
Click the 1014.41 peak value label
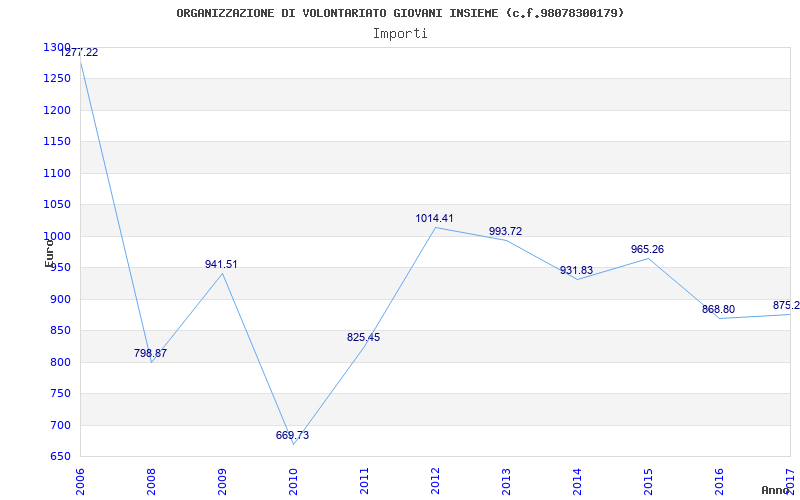click(x=434, y=218)
